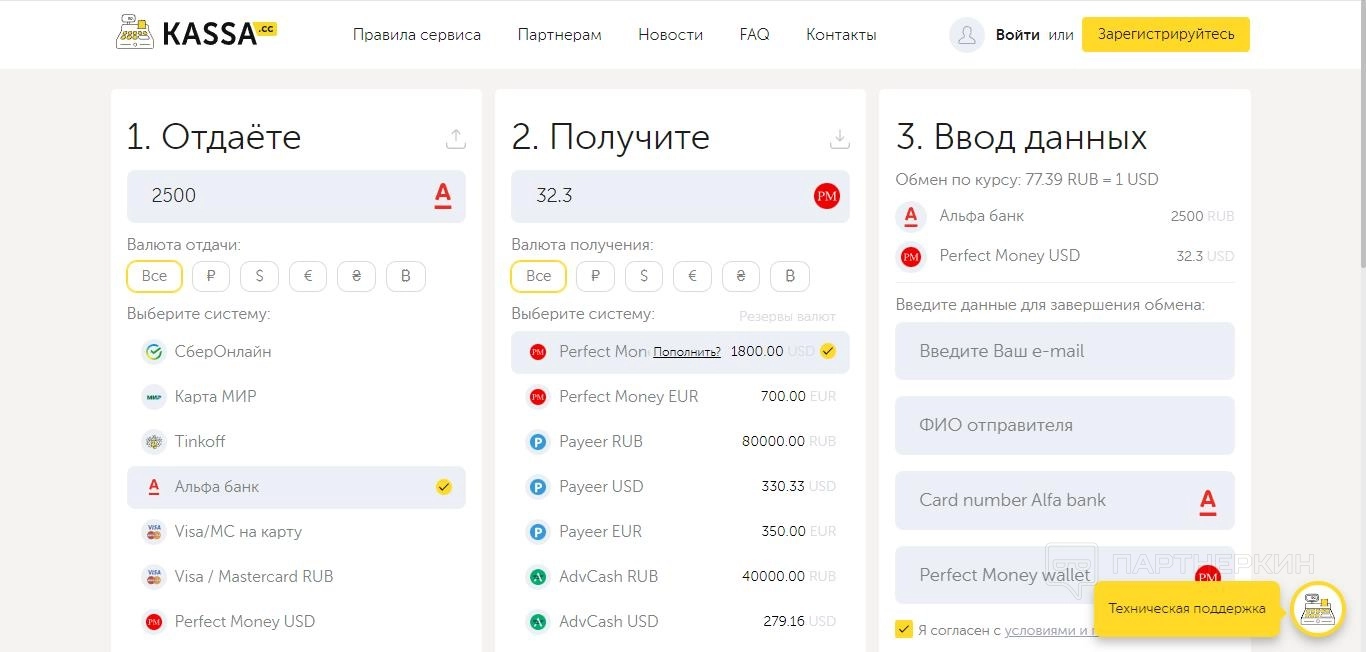The image size is (1366, 652).
Task: Click the user avatar icon near Войти
Action: point(967,35)
